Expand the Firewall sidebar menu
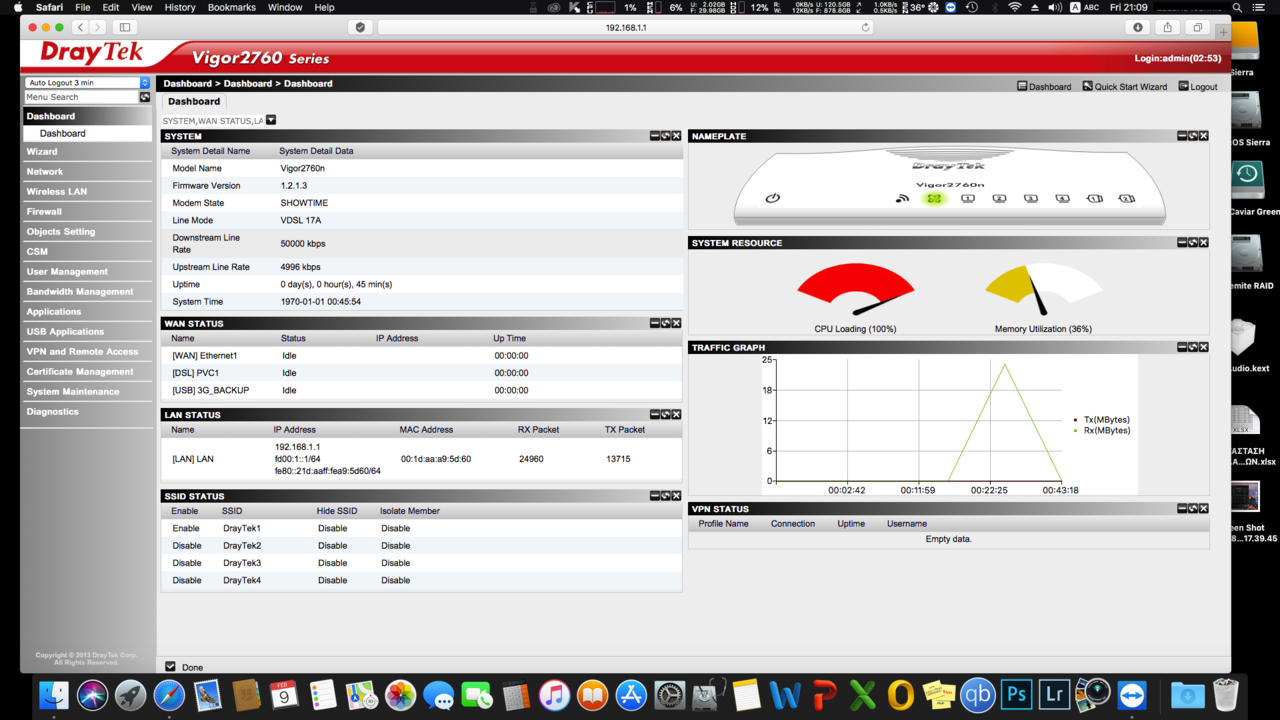The width and height of the screenshot is (1280, 720). click(87, 211)
